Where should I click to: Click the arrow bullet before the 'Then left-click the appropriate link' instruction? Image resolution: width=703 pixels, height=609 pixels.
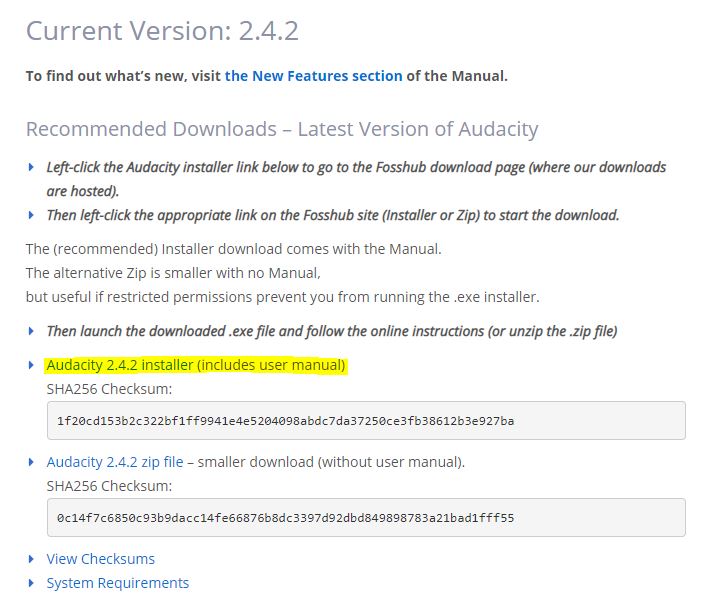tap(31, 215)
